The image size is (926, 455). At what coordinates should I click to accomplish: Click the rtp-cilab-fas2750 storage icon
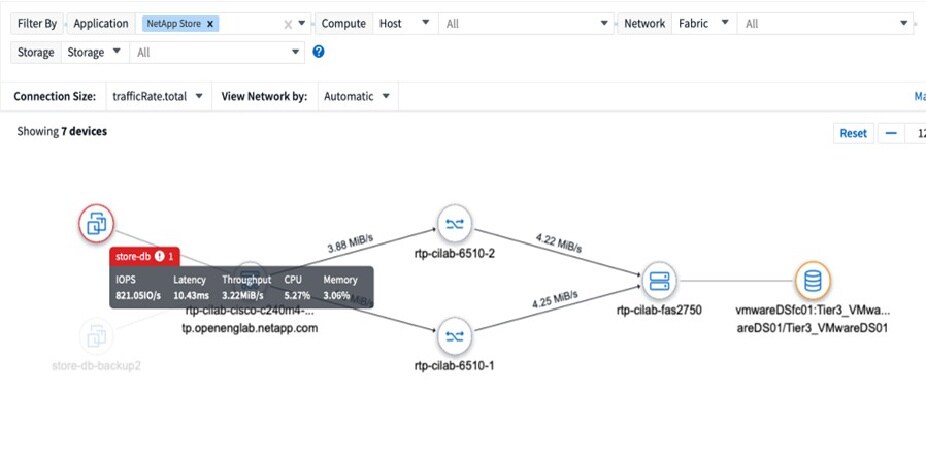coord(658,280)
